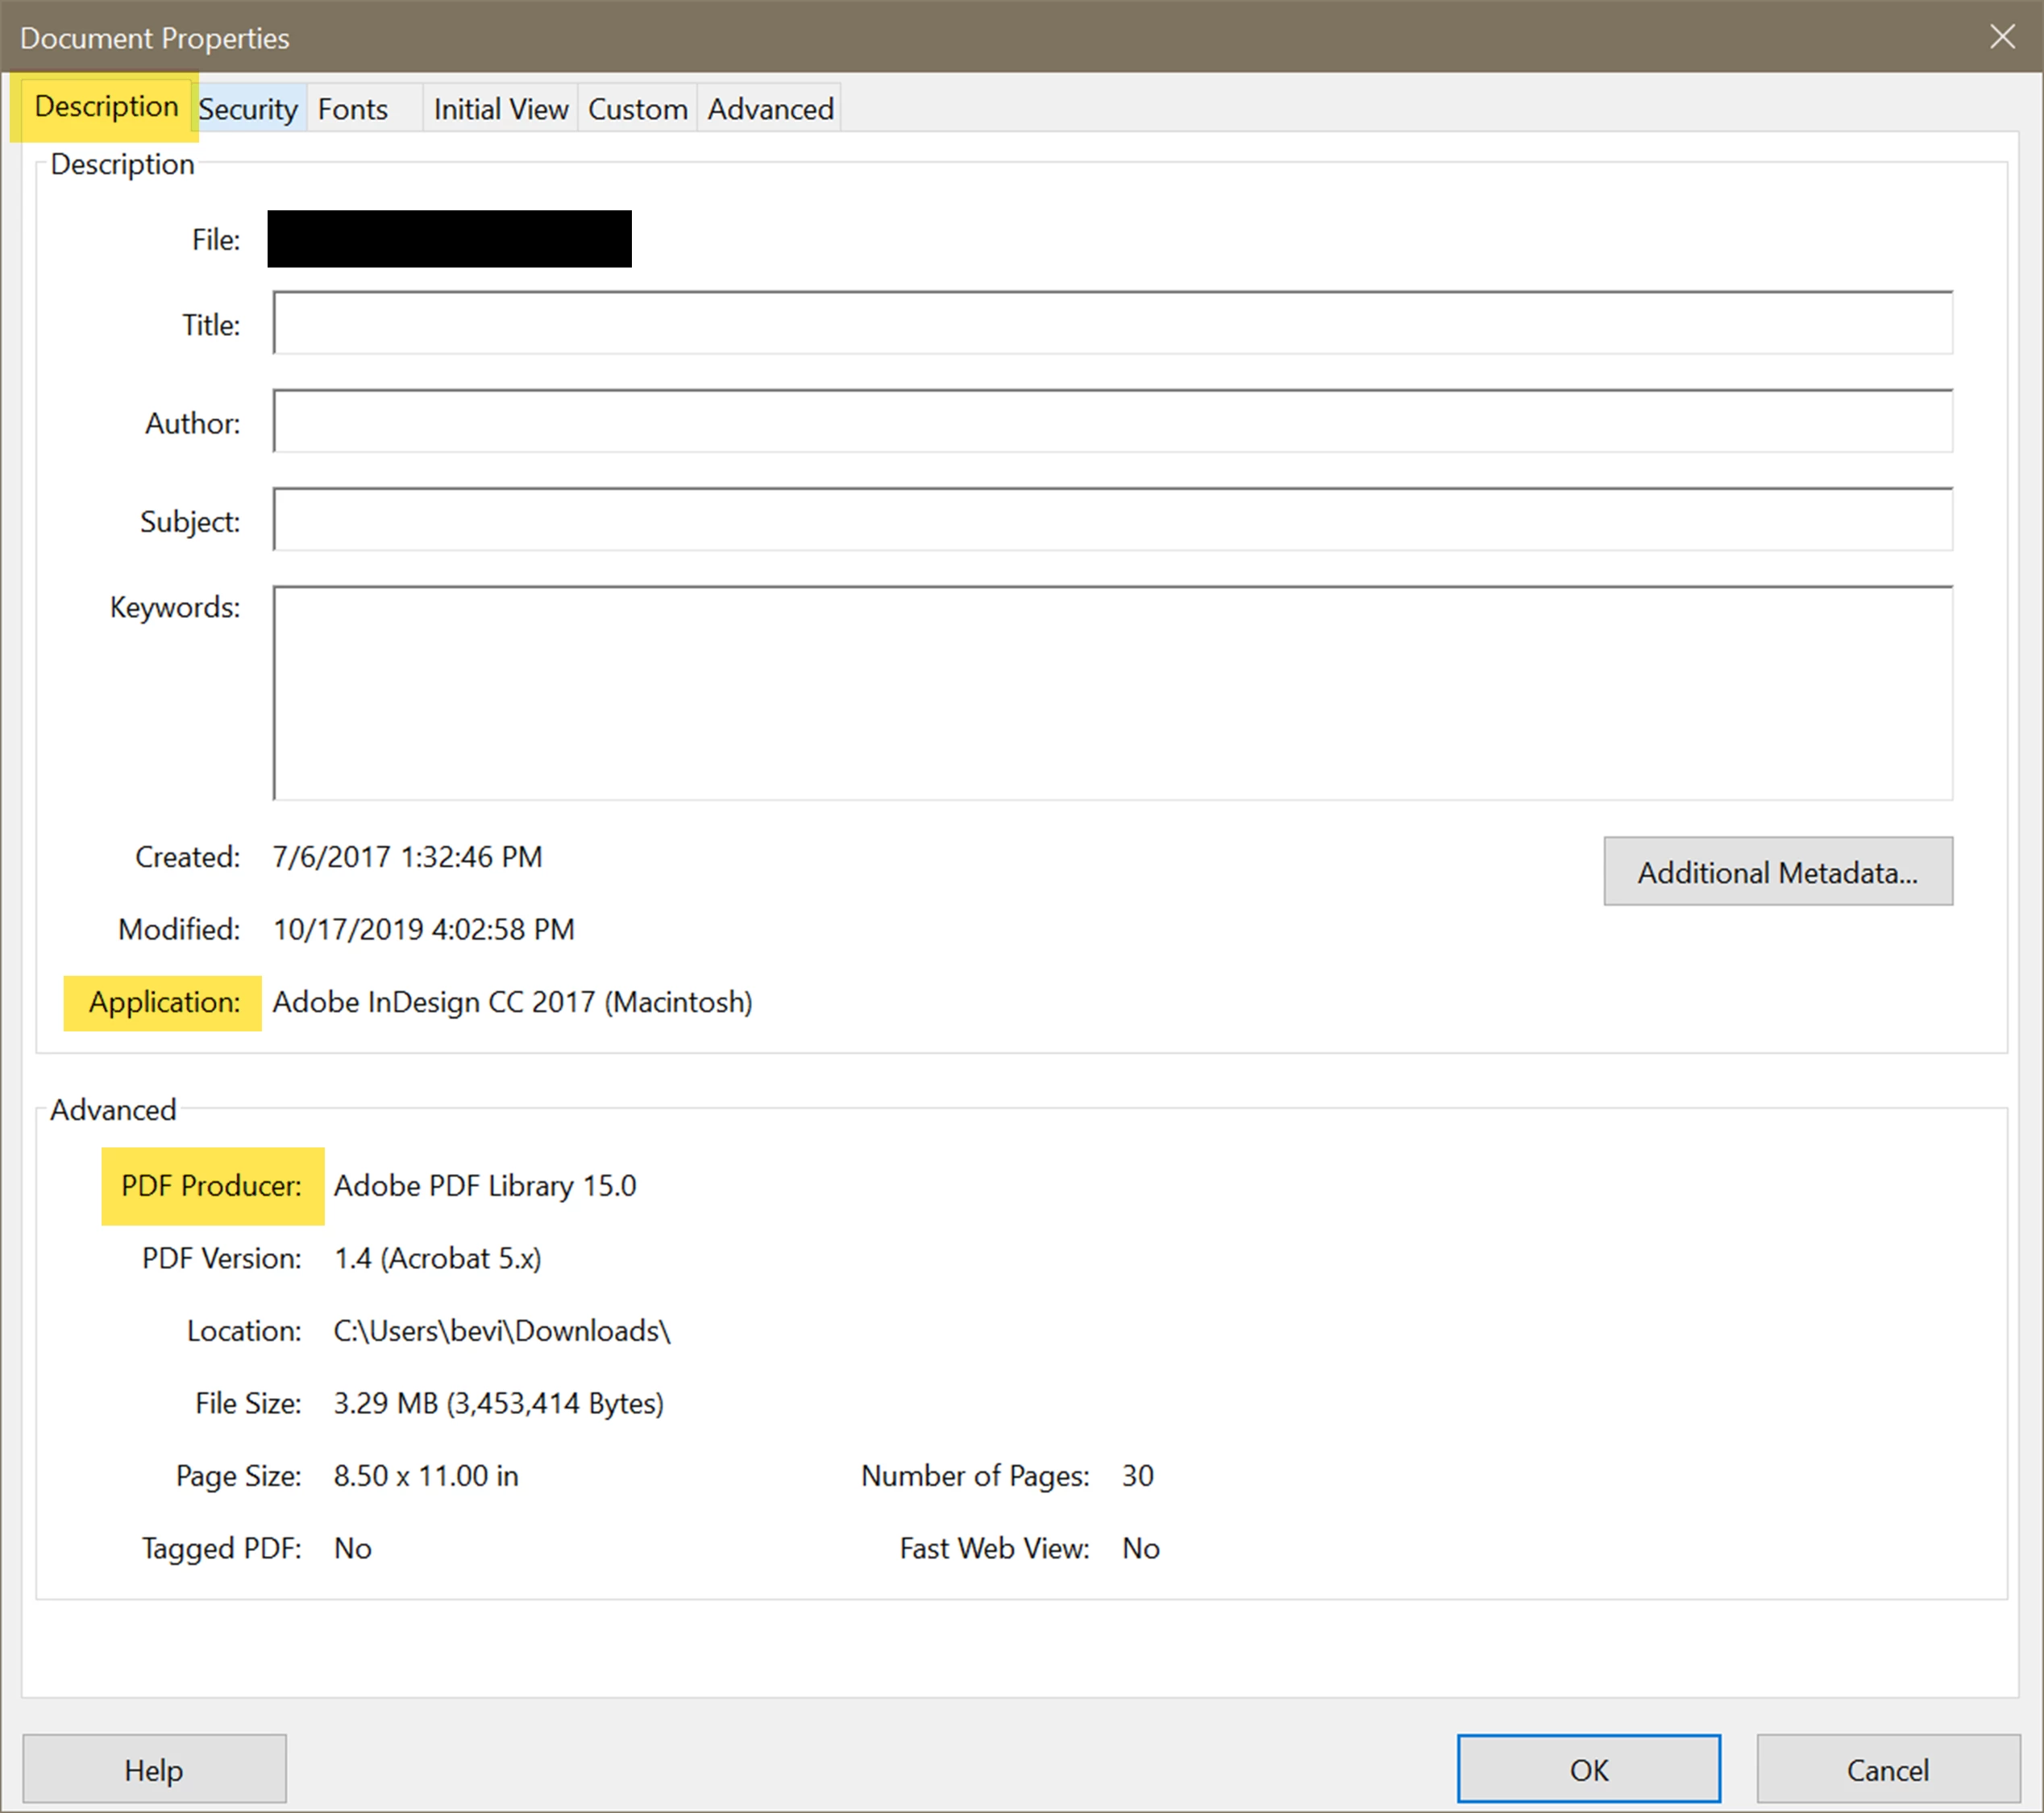Click the Adobe PDF Library 15.0 producer text
The image size is (2044, 1813).
(x=485, y=1186)
